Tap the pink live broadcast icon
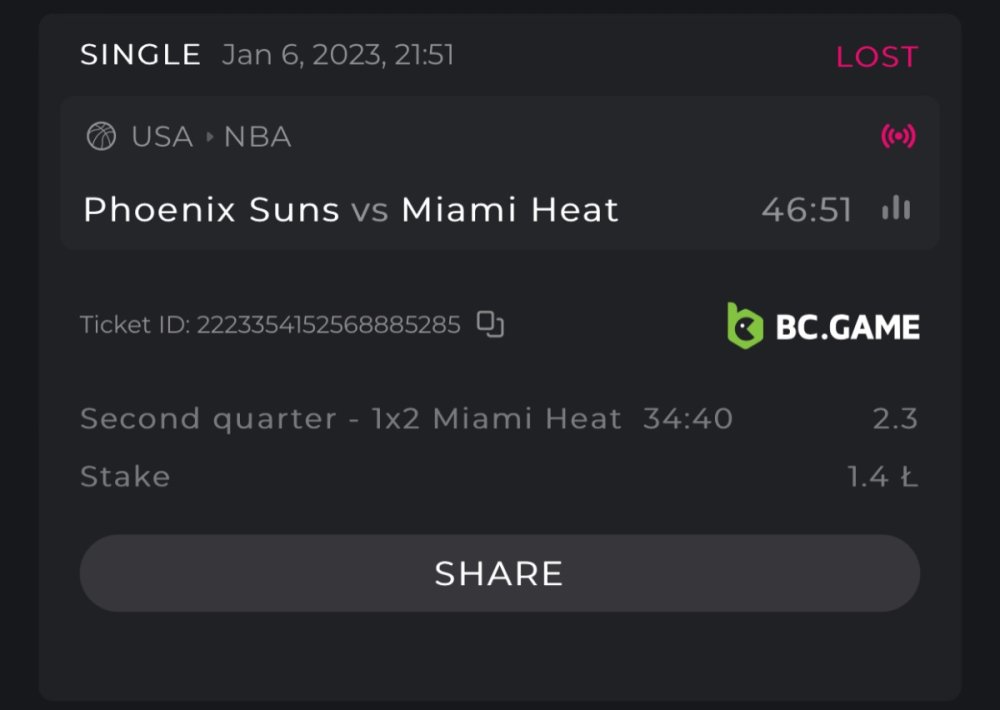Image resolution: width=1000 pixels, height=710 pixels. (x=898, y=136)
